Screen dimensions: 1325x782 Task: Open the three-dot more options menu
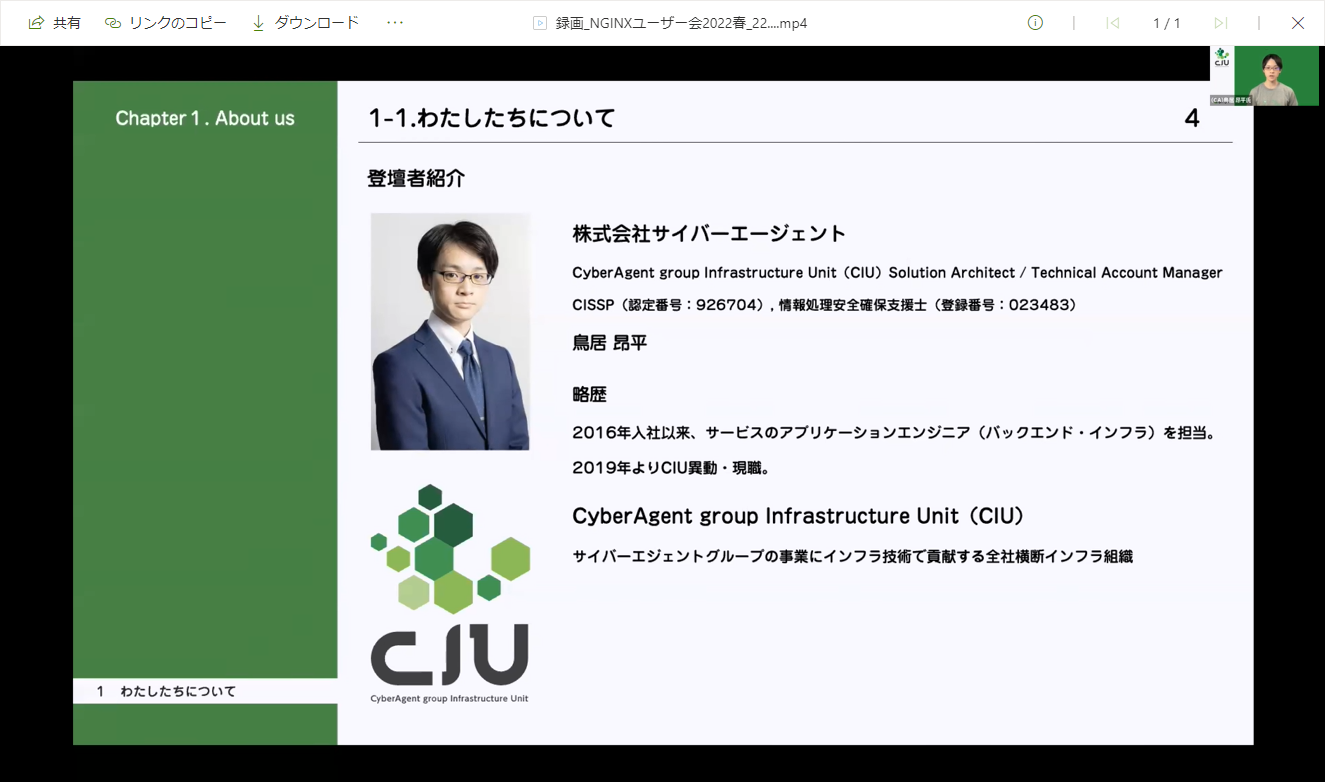pyautogui.click(x=395, y=23)
